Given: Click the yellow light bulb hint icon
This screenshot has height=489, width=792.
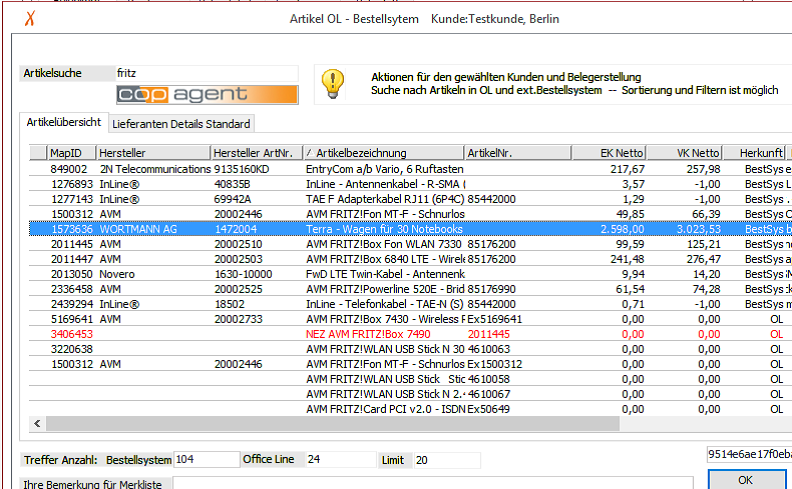Looking at the screenshot, I should tap(333, 84).
